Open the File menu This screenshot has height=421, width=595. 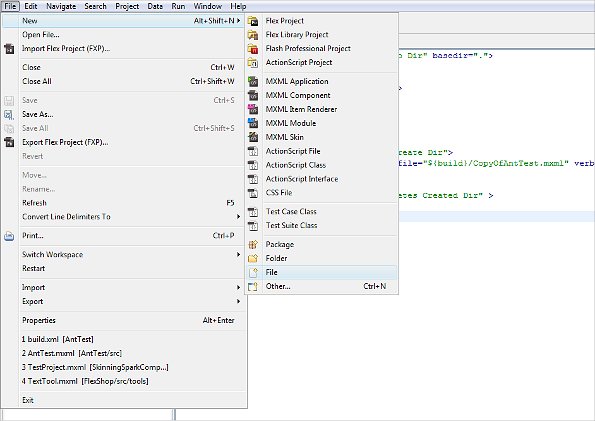[10, 6]
